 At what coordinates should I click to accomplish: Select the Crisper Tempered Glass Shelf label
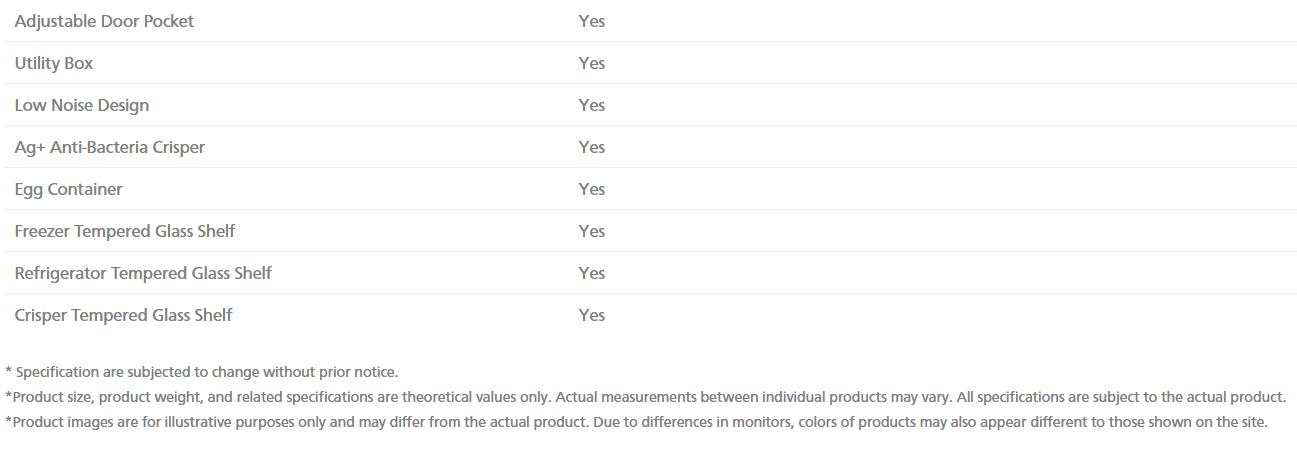(x=123, y=315)
